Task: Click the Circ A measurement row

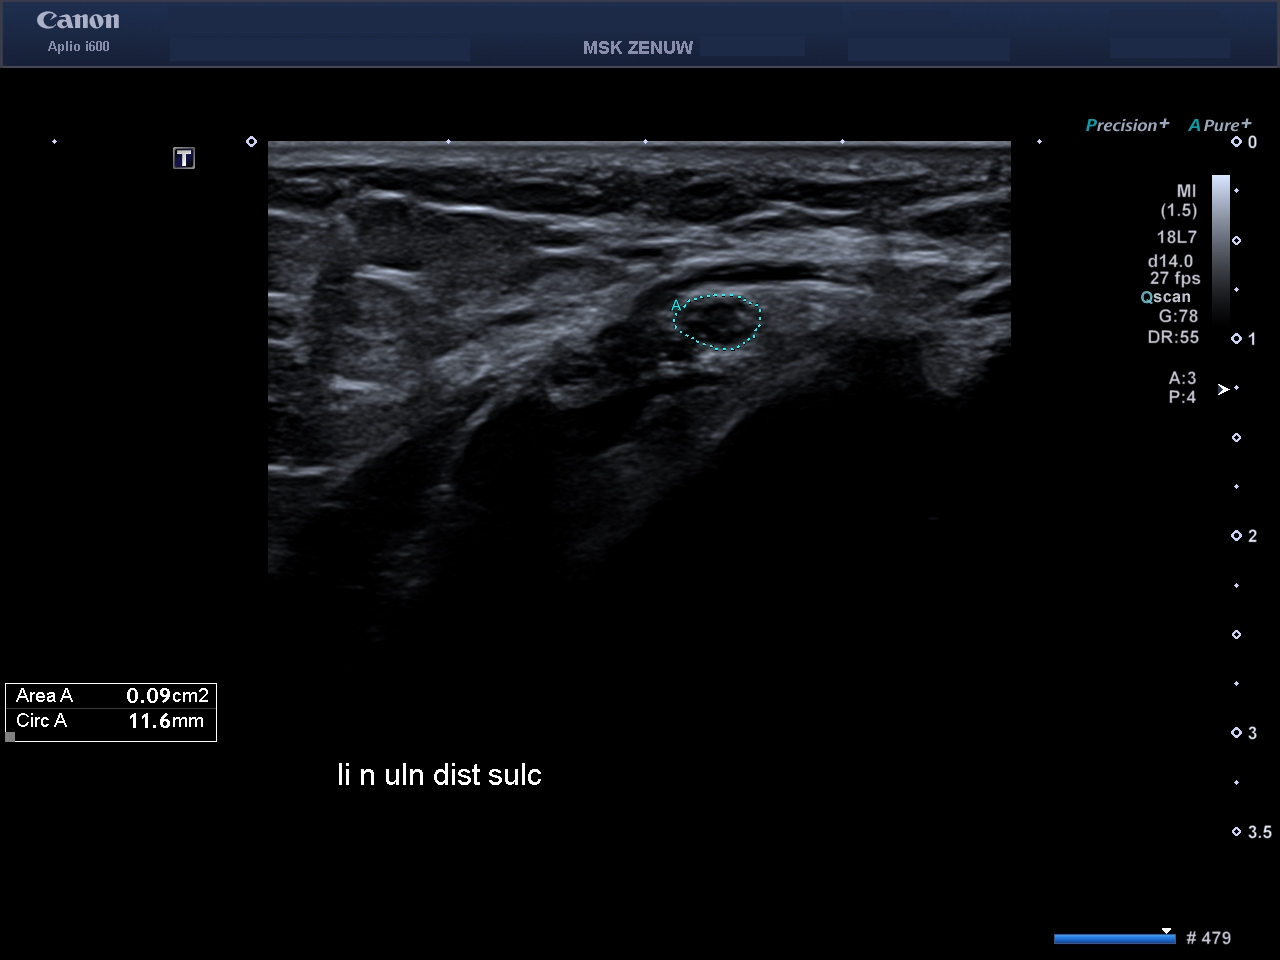Action: click(111, 721)
